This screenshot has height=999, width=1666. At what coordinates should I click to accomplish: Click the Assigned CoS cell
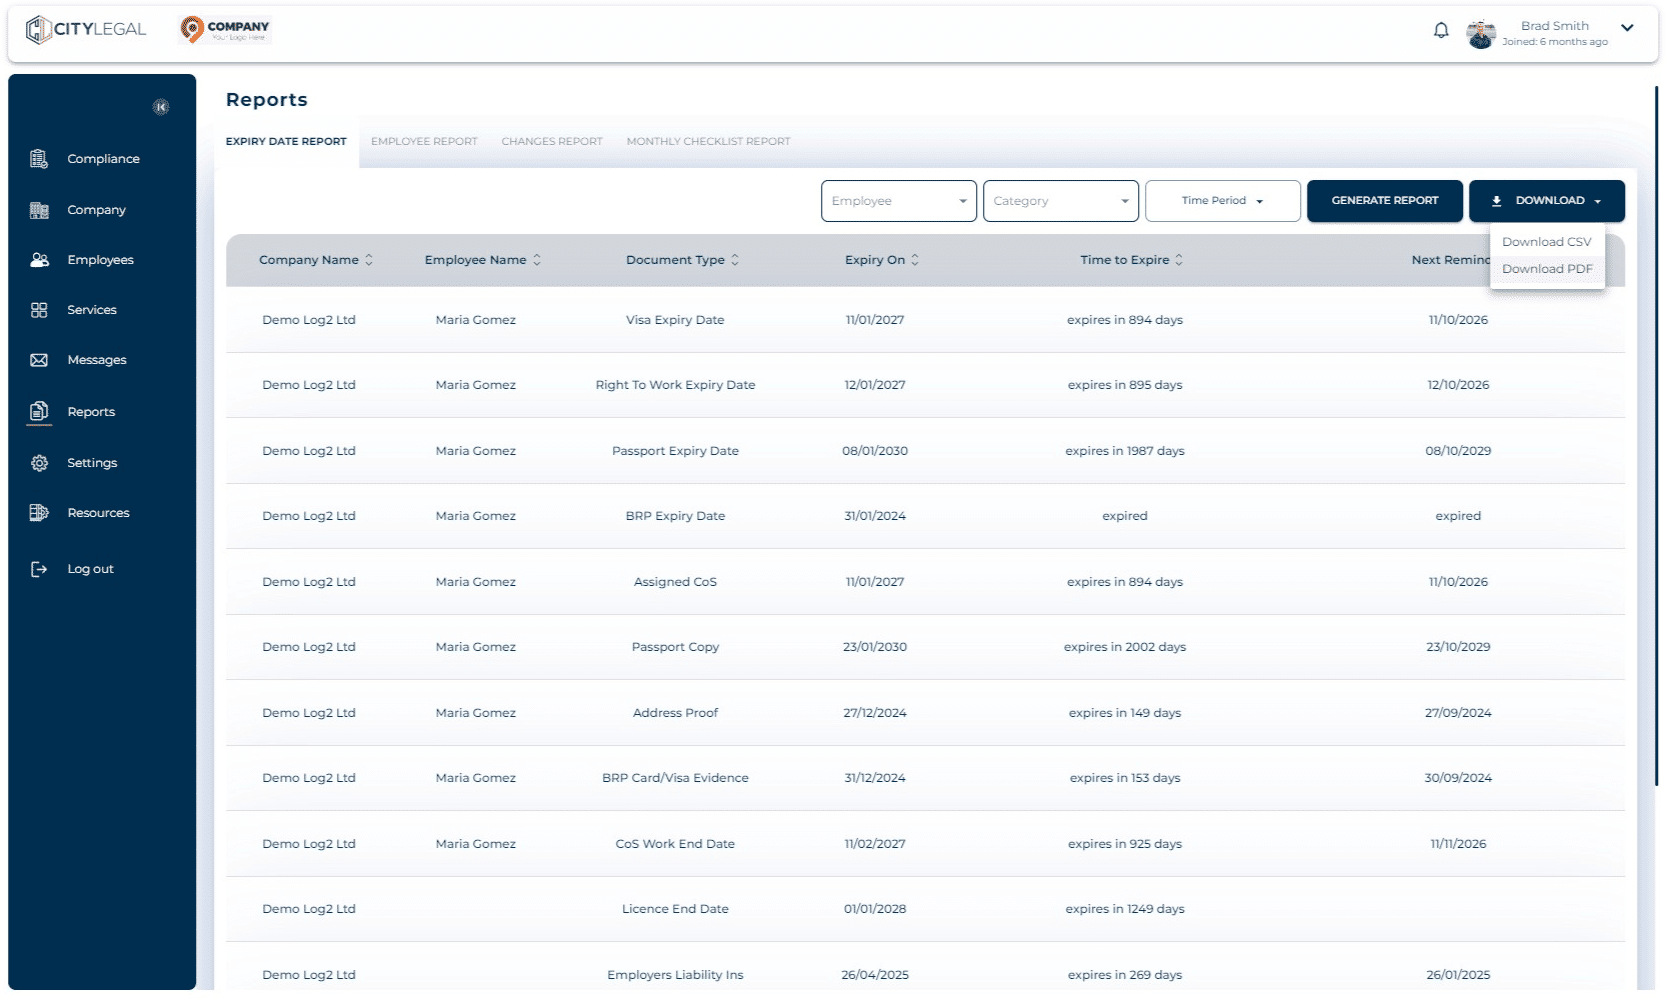(675, 582)
